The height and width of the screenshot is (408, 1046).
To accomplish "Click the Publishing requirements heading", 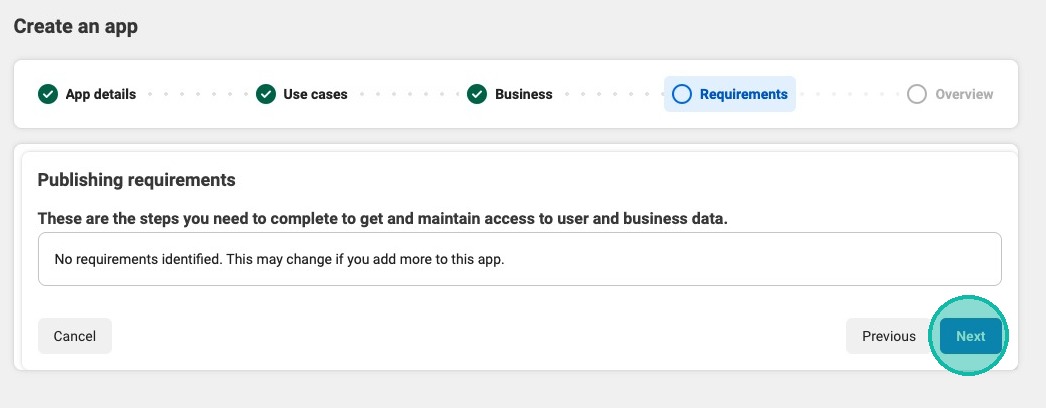I will coord(136,180).
